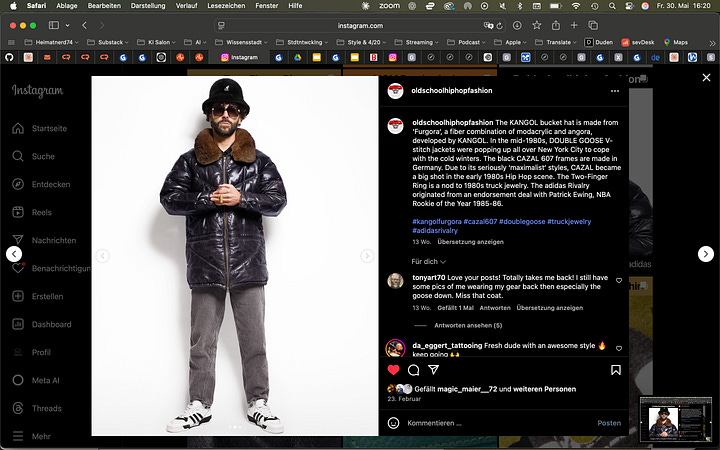
Task: Open #kangolfurgora hashtag
Action: pos(437,221)
